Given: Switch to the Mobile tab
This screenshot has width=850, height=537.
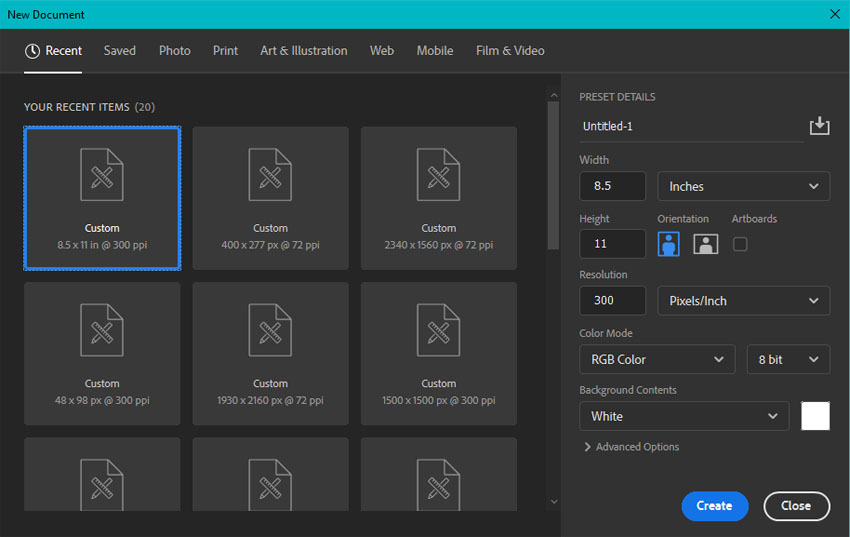Looking at the screenshot, I should (x=435, y=51).
